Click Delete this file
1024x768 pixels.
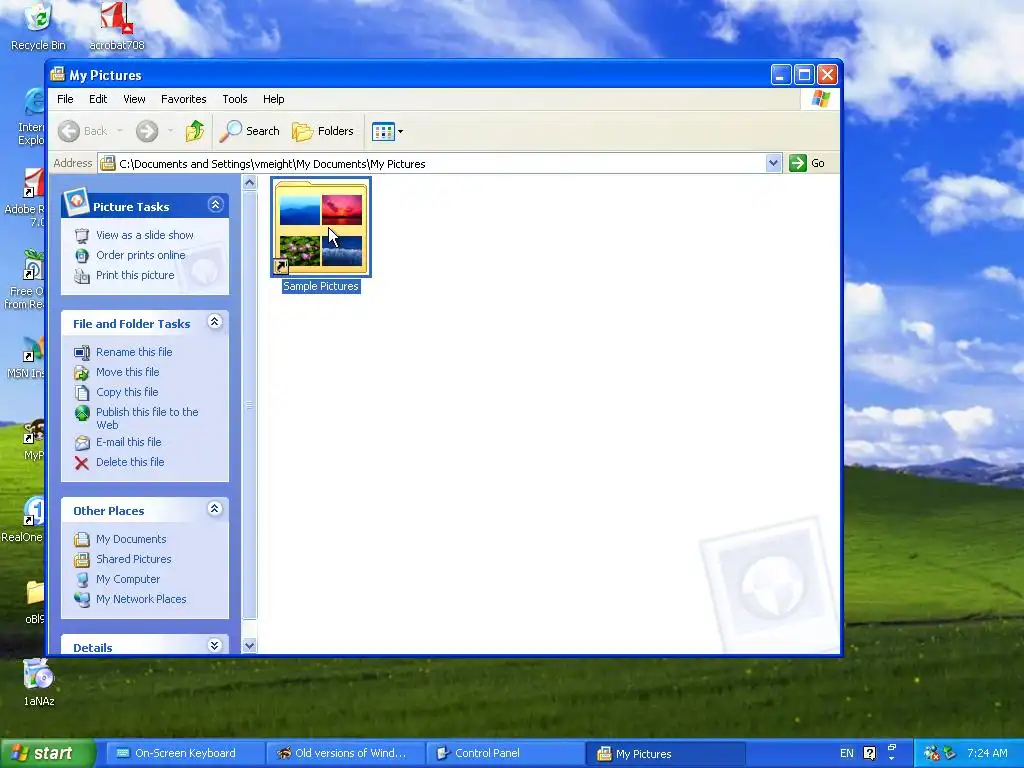130,462
